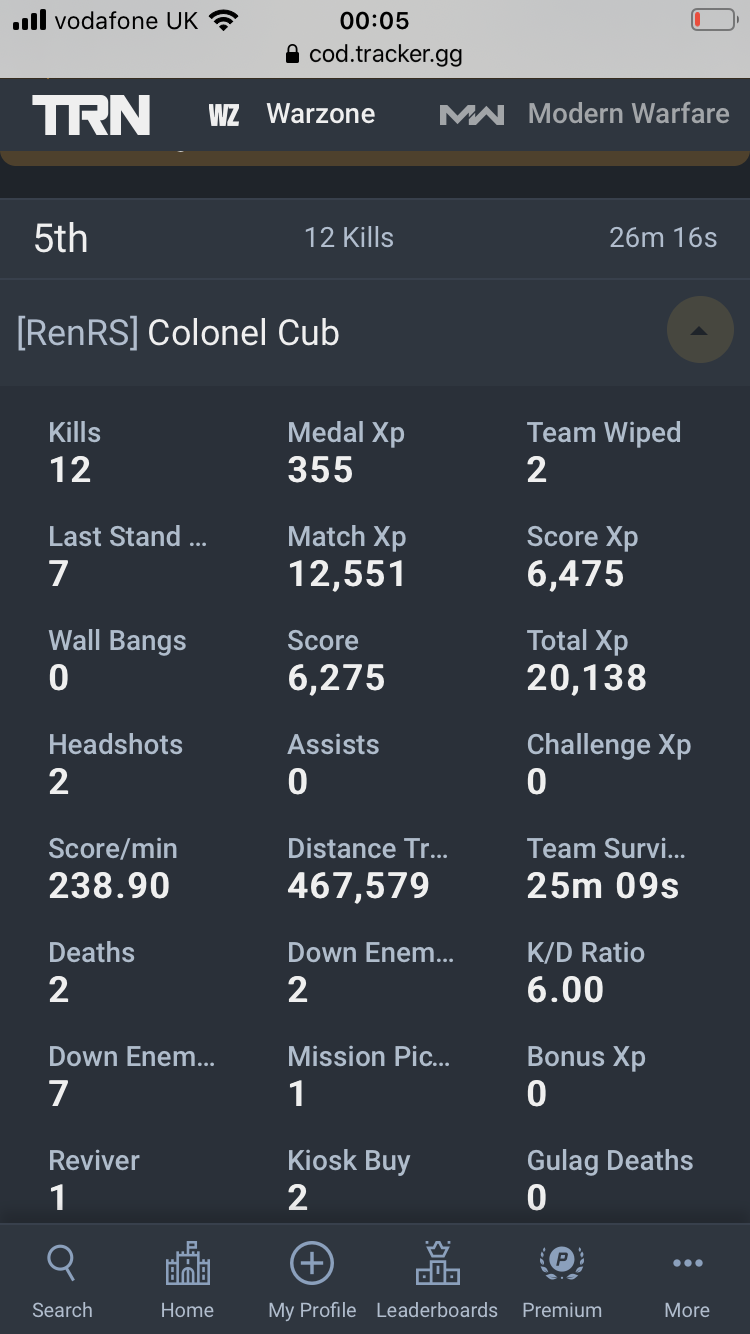Tap the 12 Kills match summary text

point(349,238)
